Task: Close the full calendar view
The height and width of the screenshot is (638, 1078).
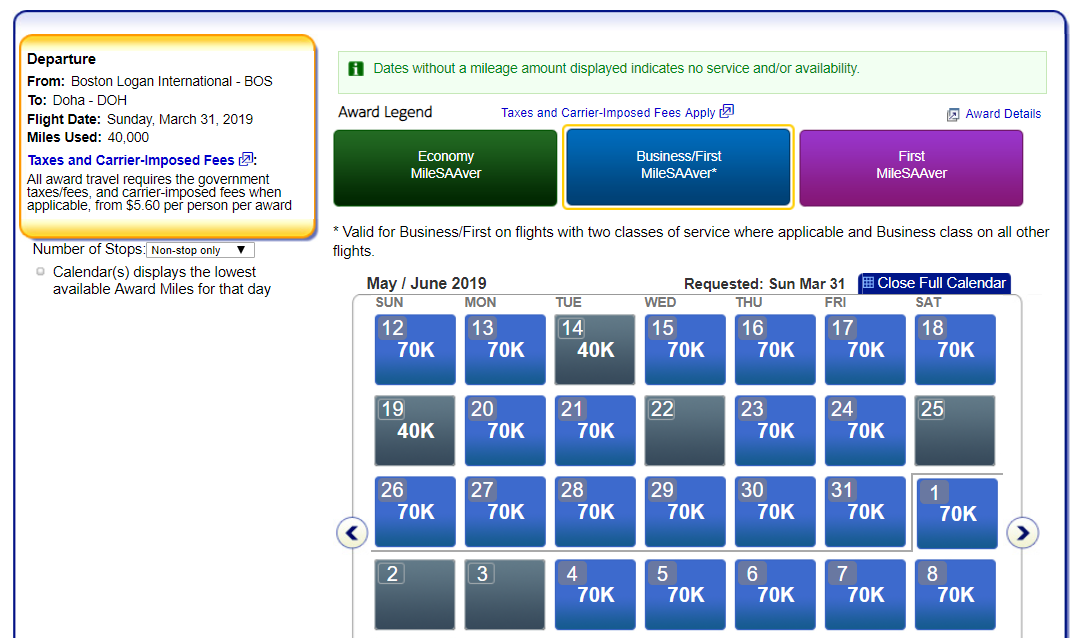Action: click(934, 283)
